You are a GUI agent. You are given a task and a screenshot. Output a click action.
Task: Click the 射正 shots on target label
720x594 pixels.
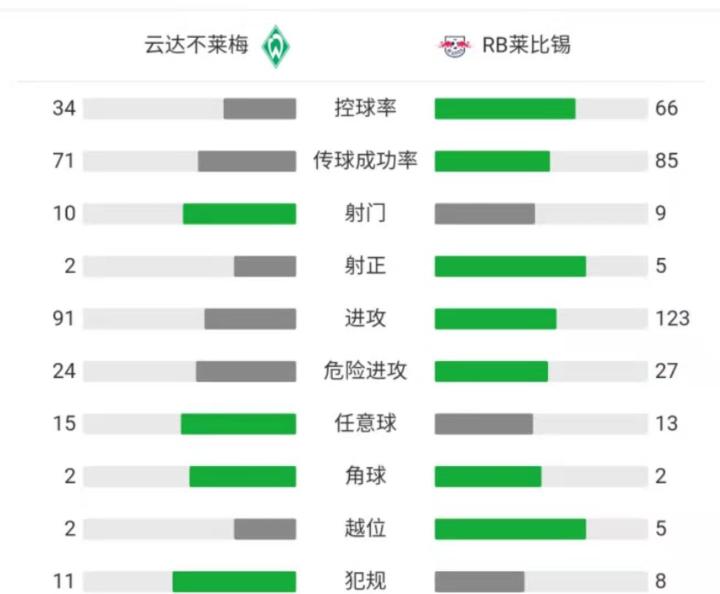coord(365,266)
